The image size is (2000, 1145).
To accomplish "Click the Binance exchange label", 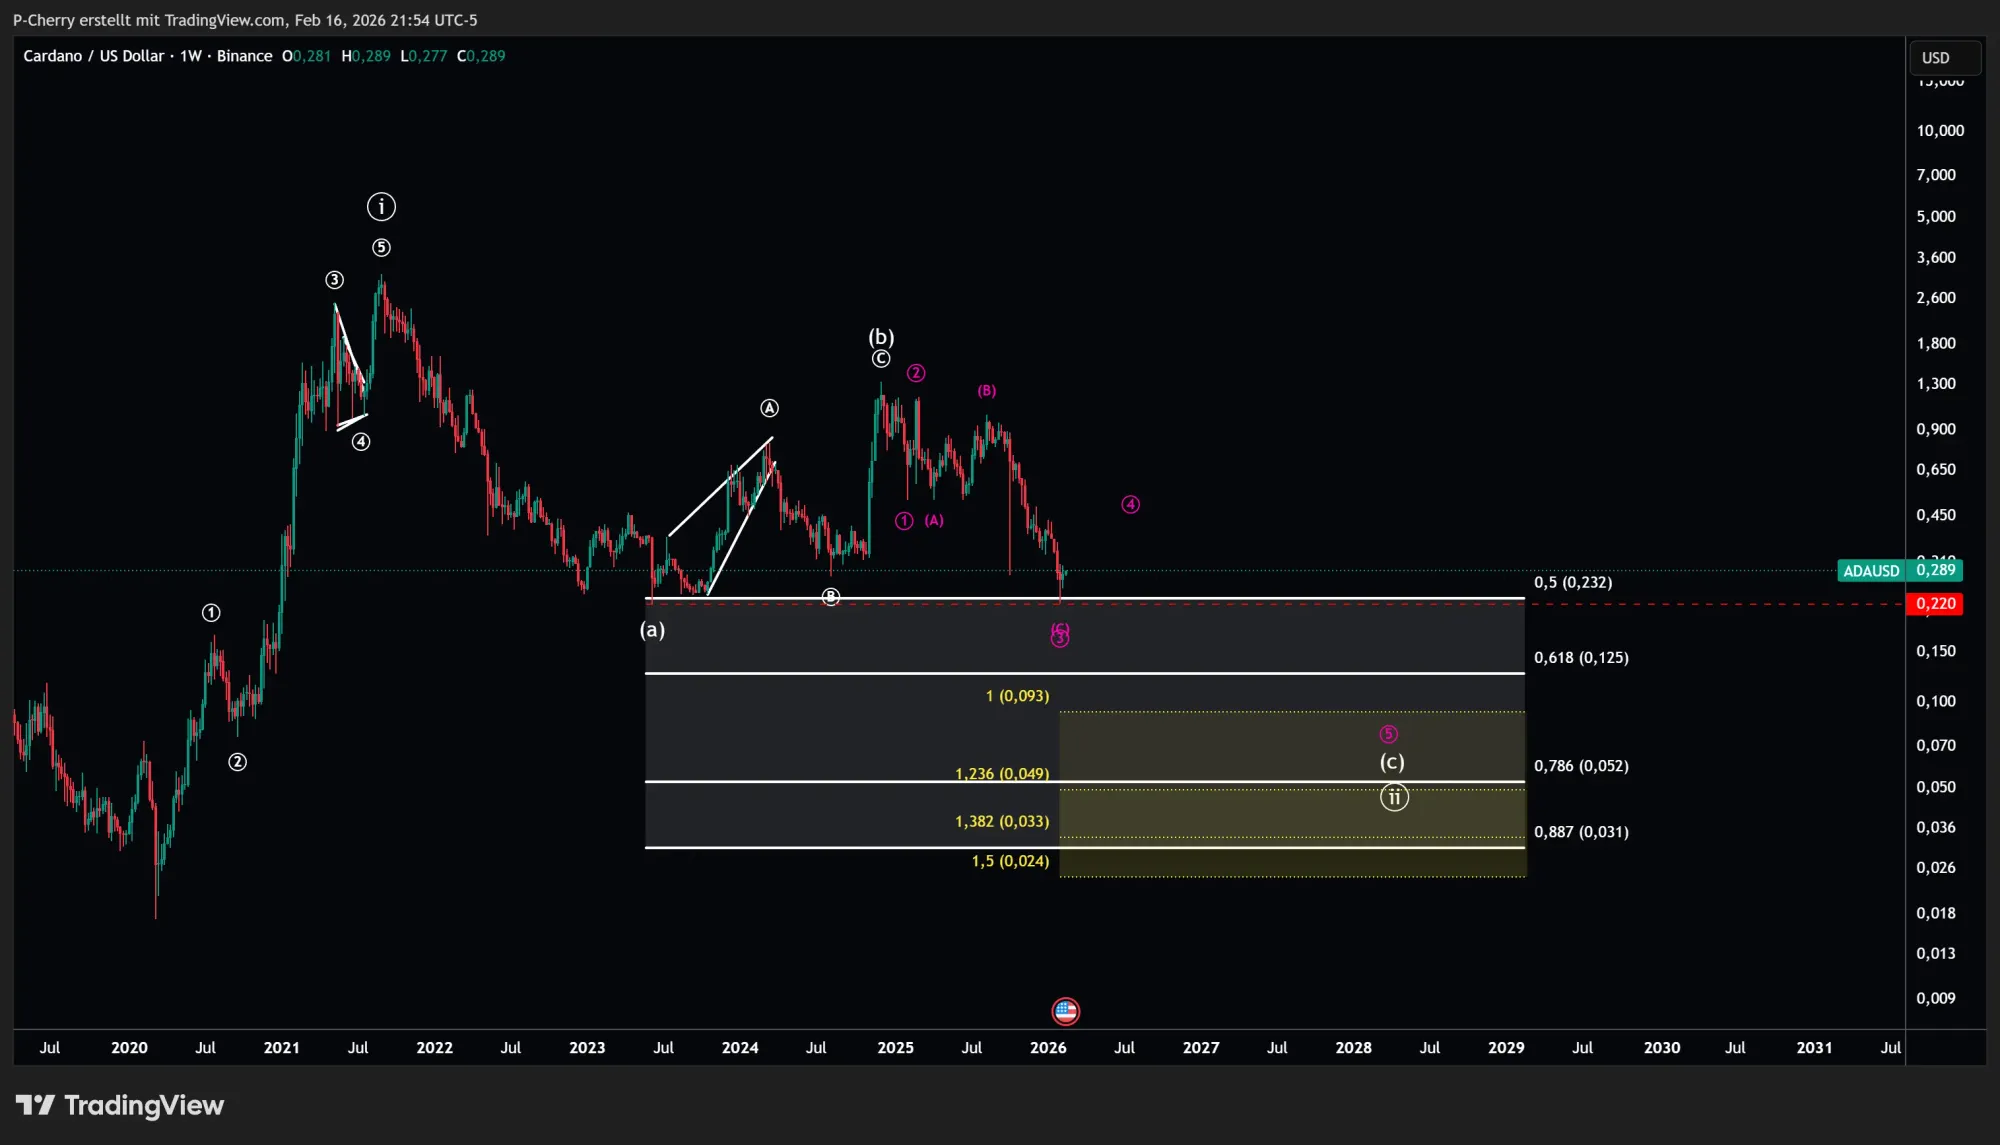I will coord(243,56).
